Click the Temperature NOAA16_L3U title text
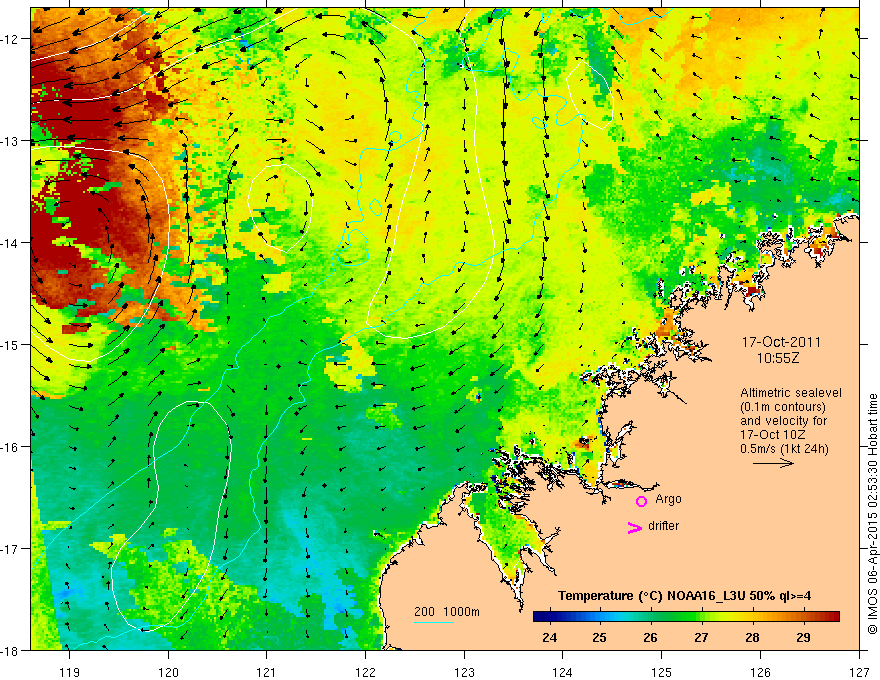This screenshot has width=880, height=680. pyautogui.click(x=684, y=595)
